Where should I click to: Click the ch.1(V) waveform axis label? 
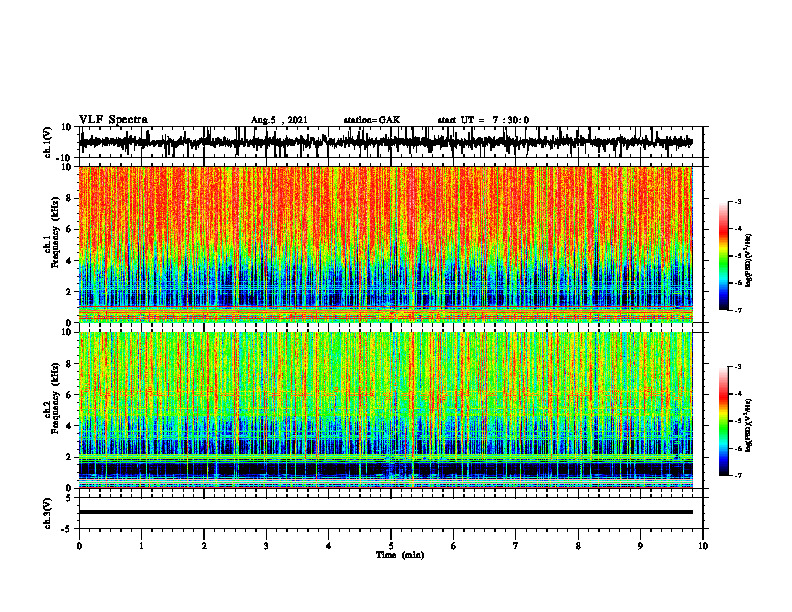pos(48,142)
